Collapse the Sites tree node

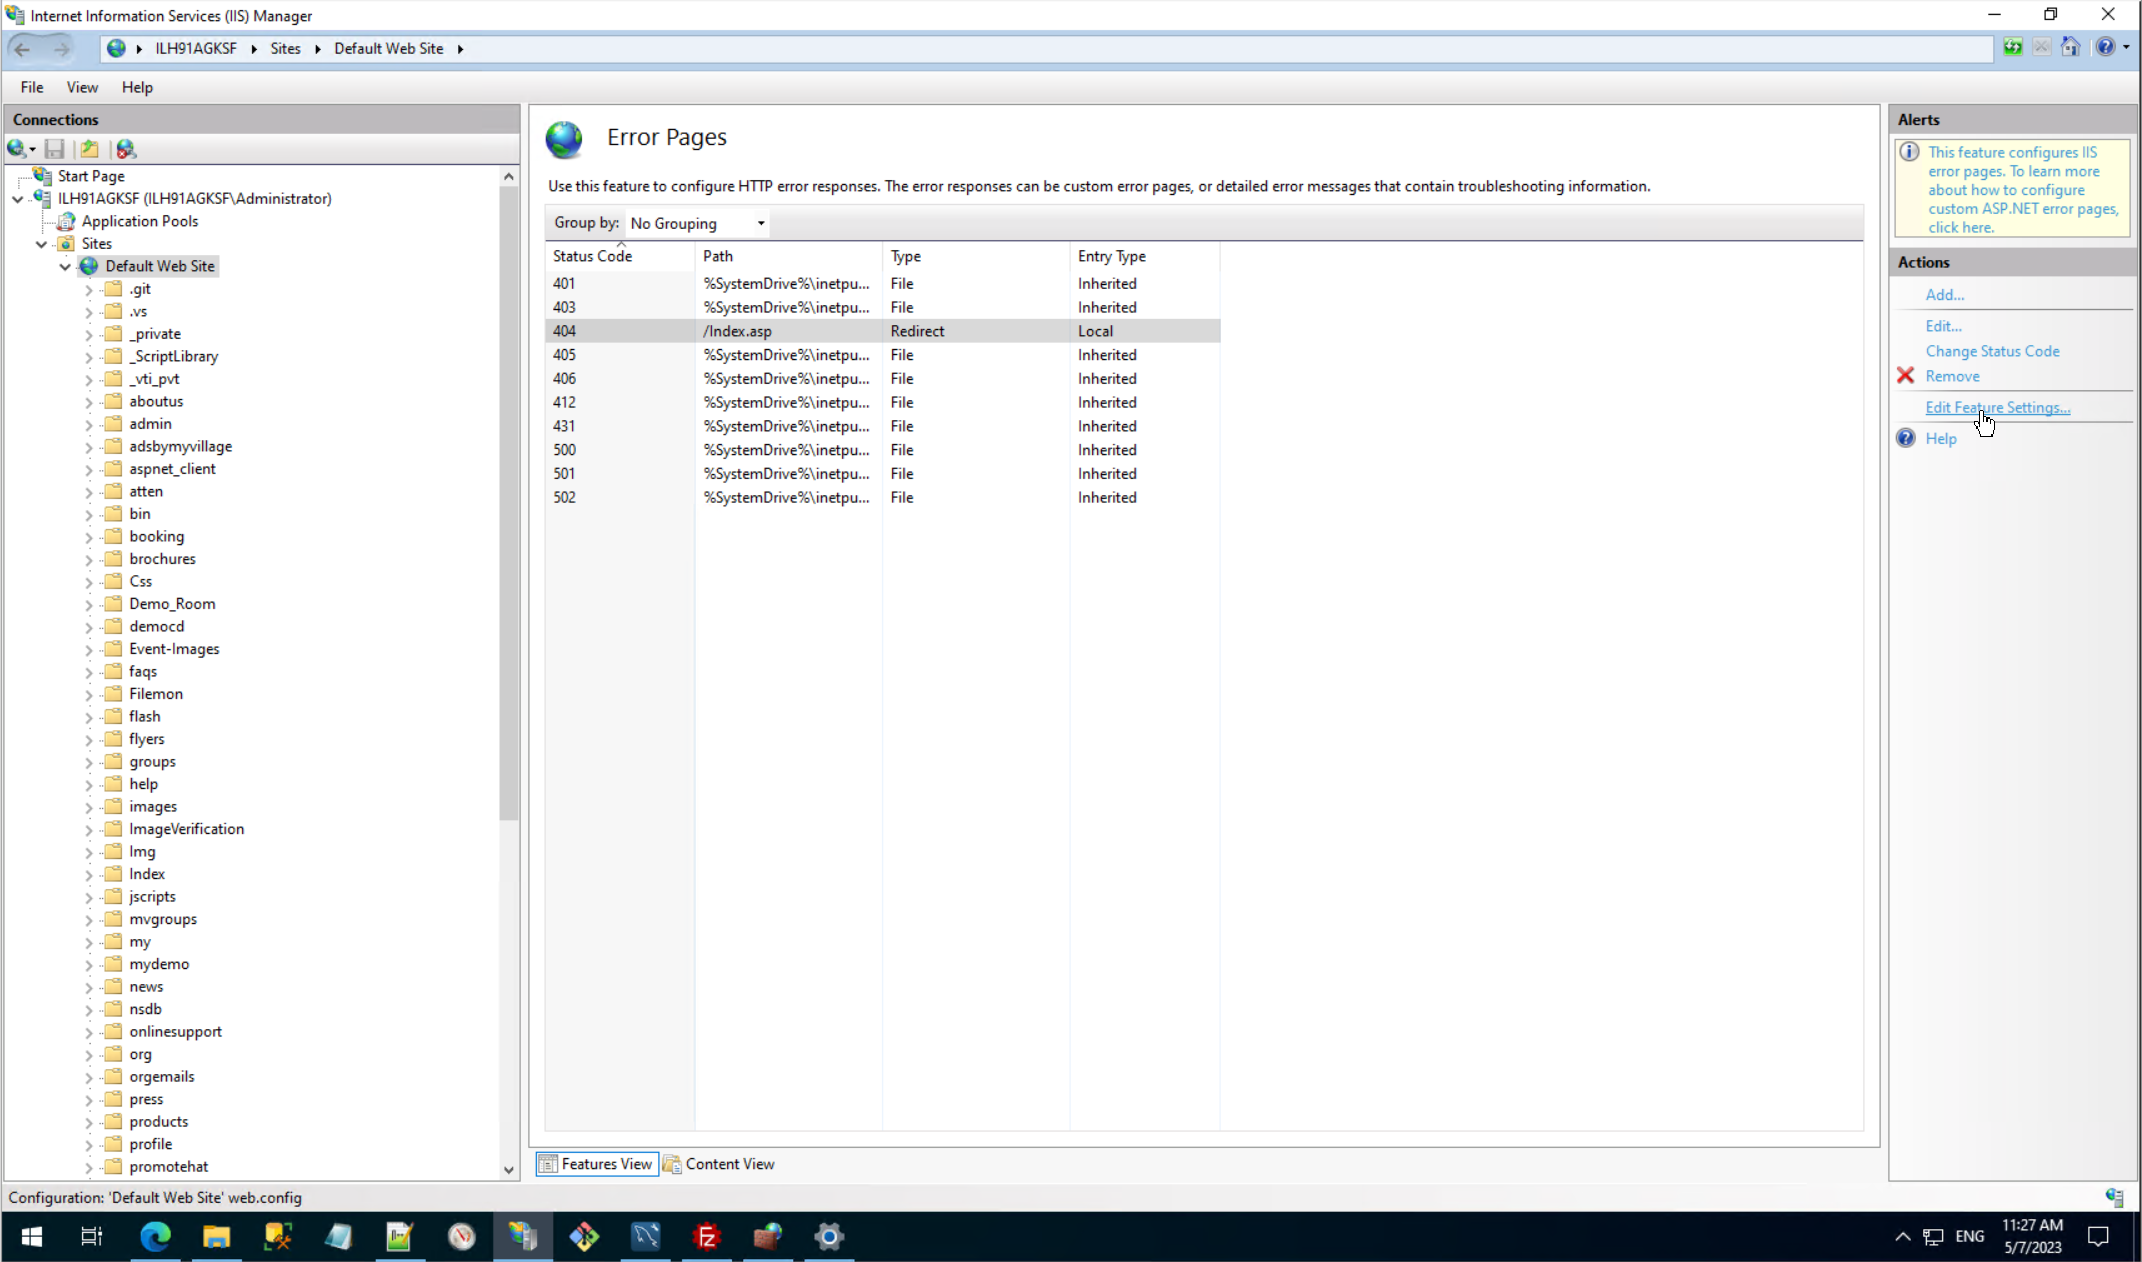41,244
